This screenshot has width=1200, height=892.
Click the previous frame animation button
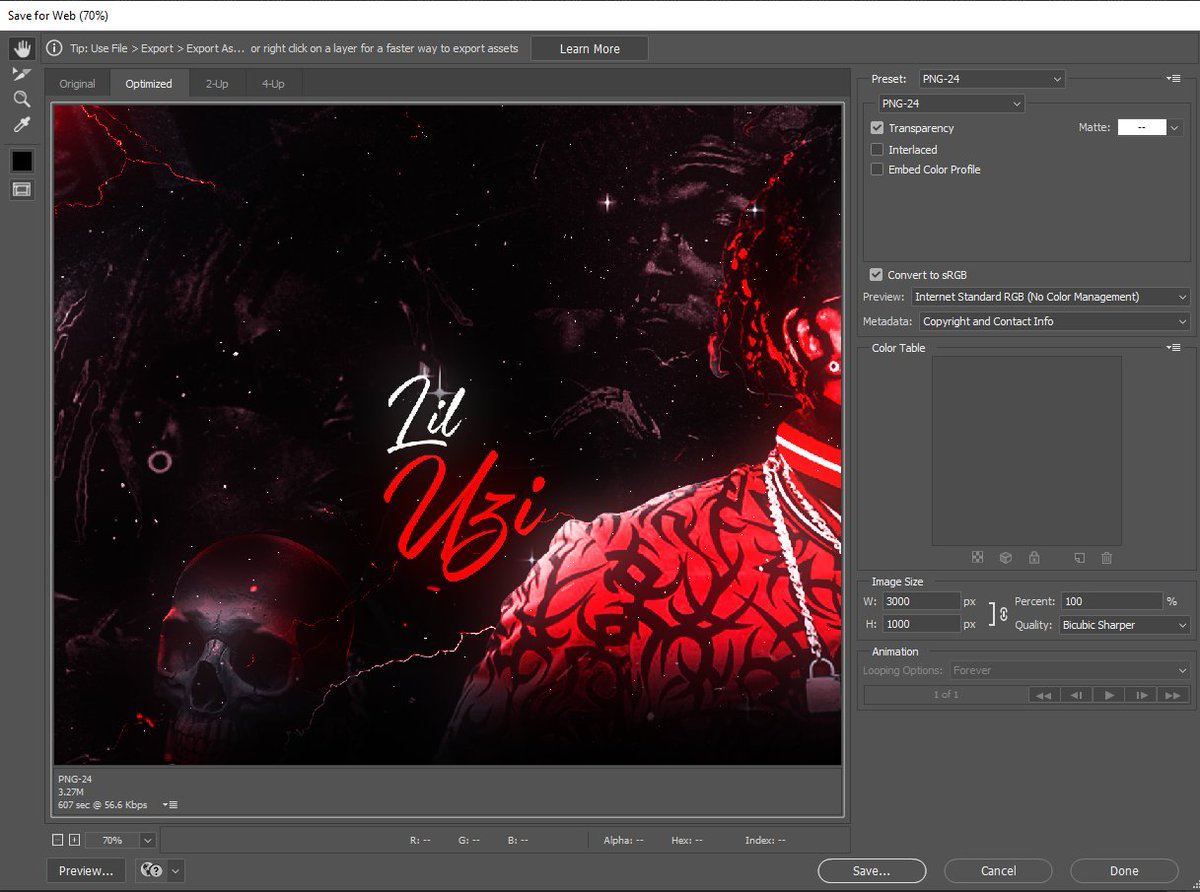pyautogui.click(x=1076, y=695)
